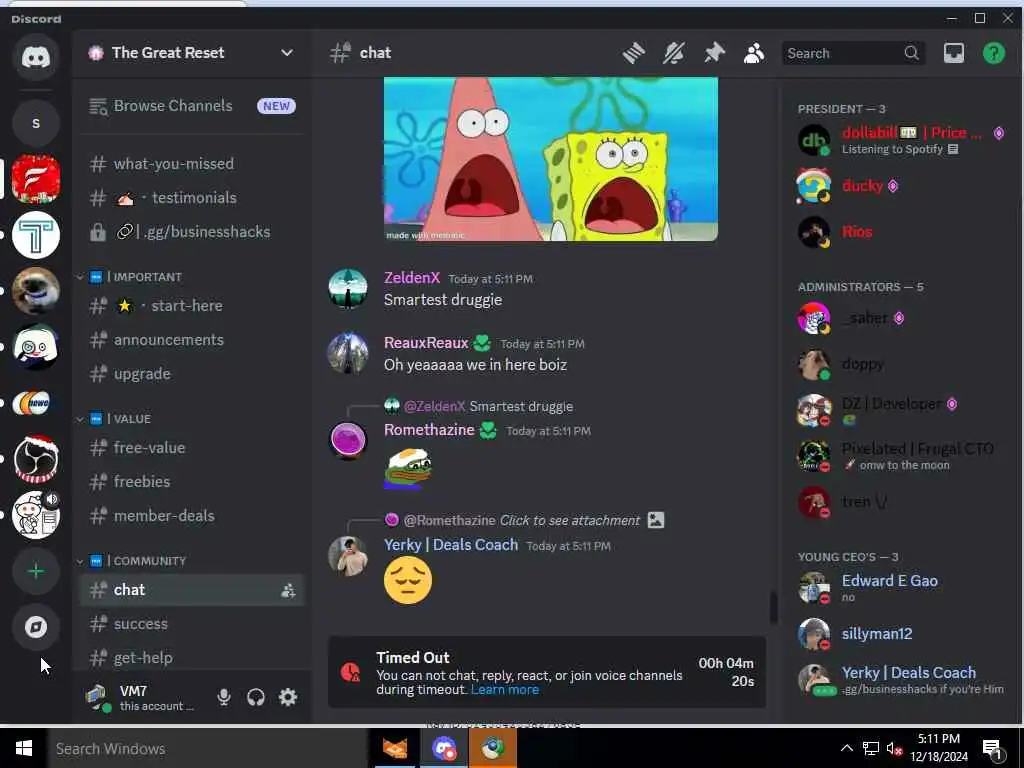Click the ReauxReaux username
This screenshot has width=1024, height=768.
pyautogui.click(x=426, y=343)
